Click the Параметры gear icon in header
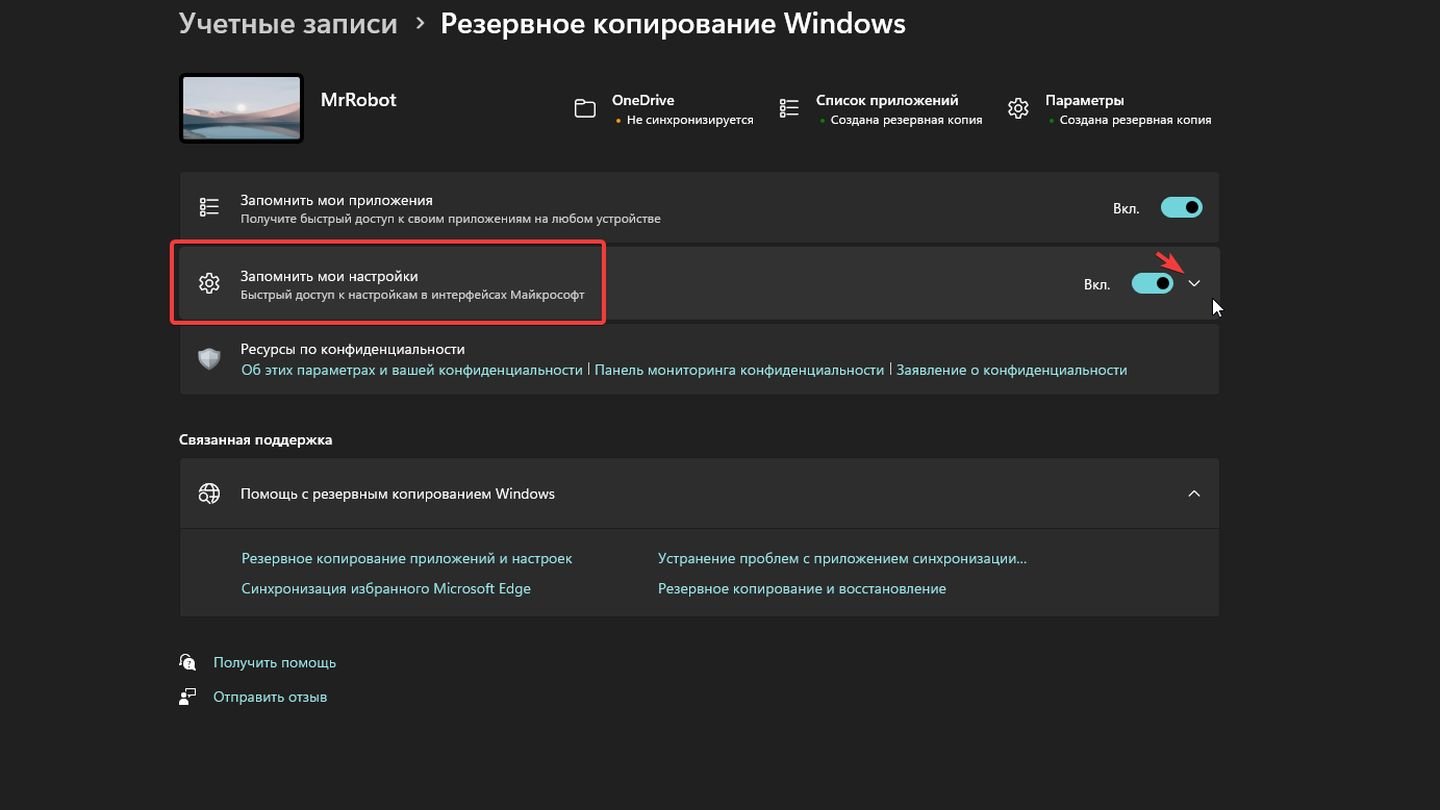Image resolution: width=1440 pixels, height=810 pixels. tap(1018, 108)
